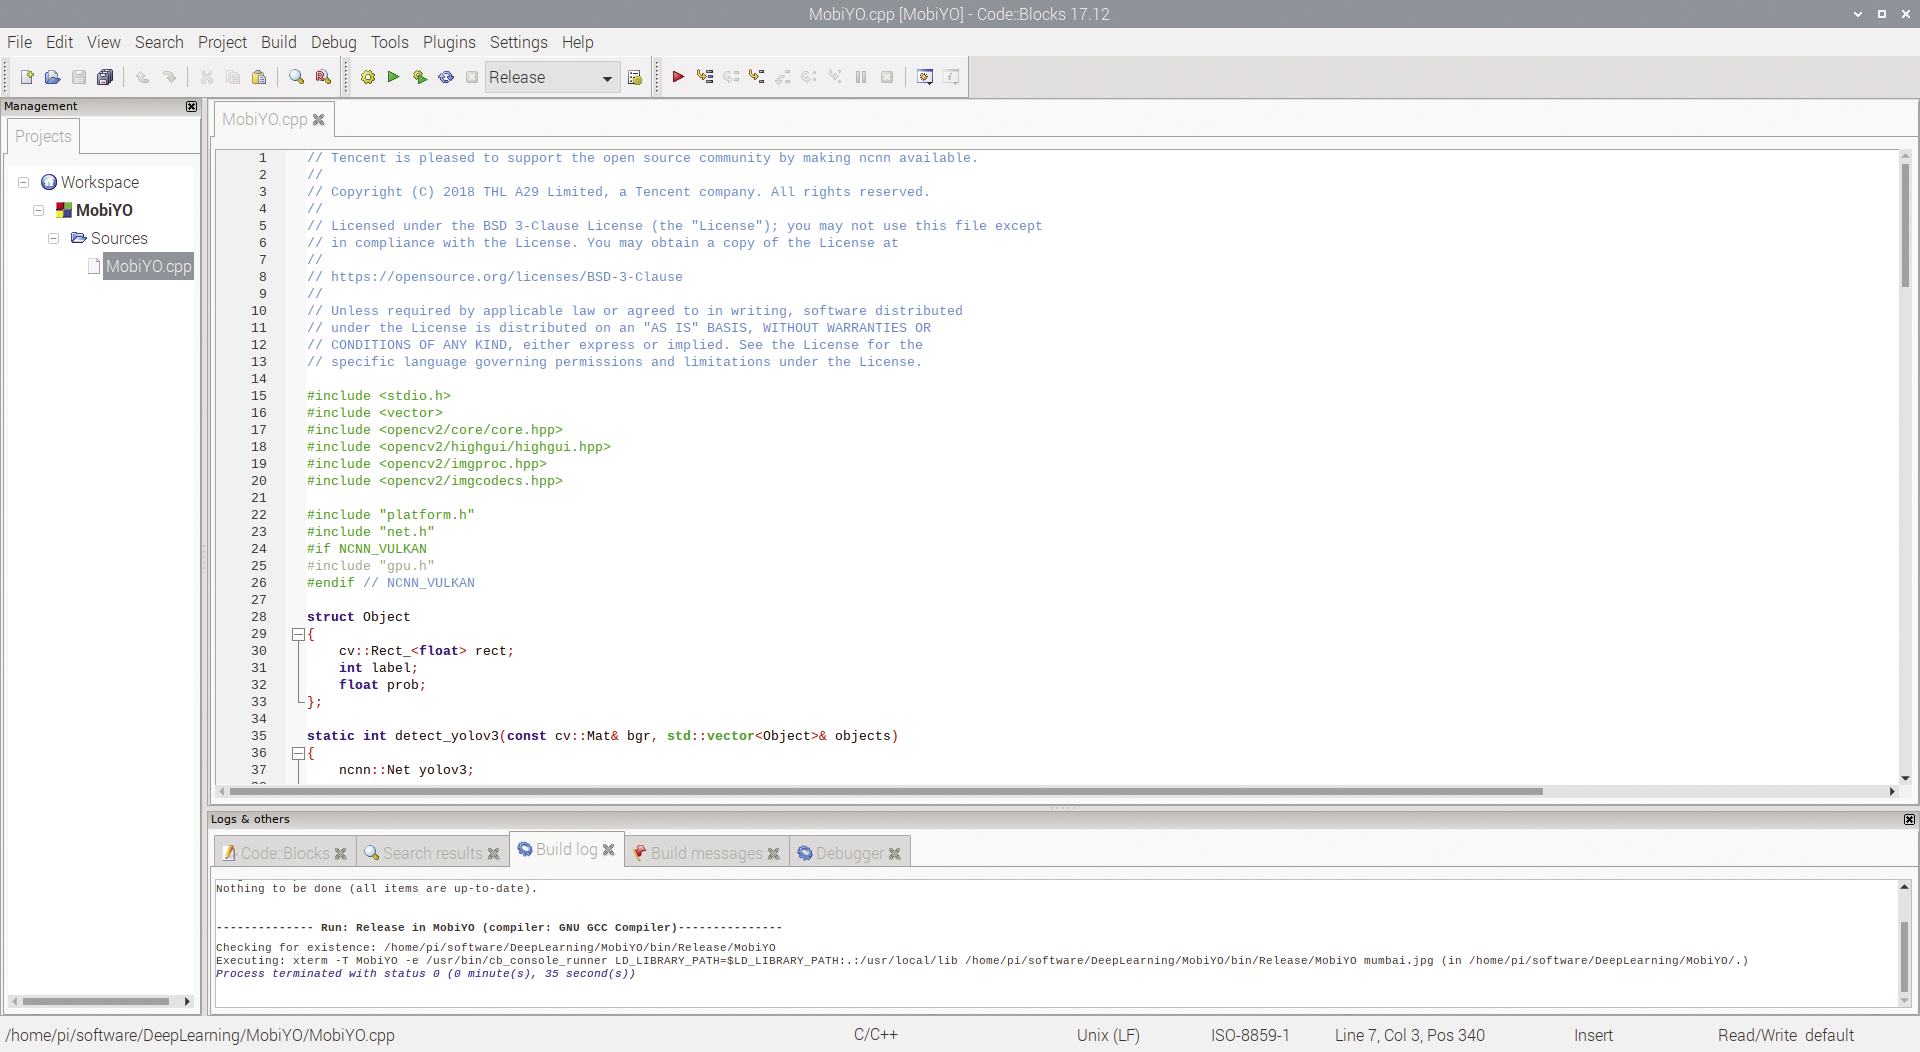Open the Projects tab in Management

(43, 136)
